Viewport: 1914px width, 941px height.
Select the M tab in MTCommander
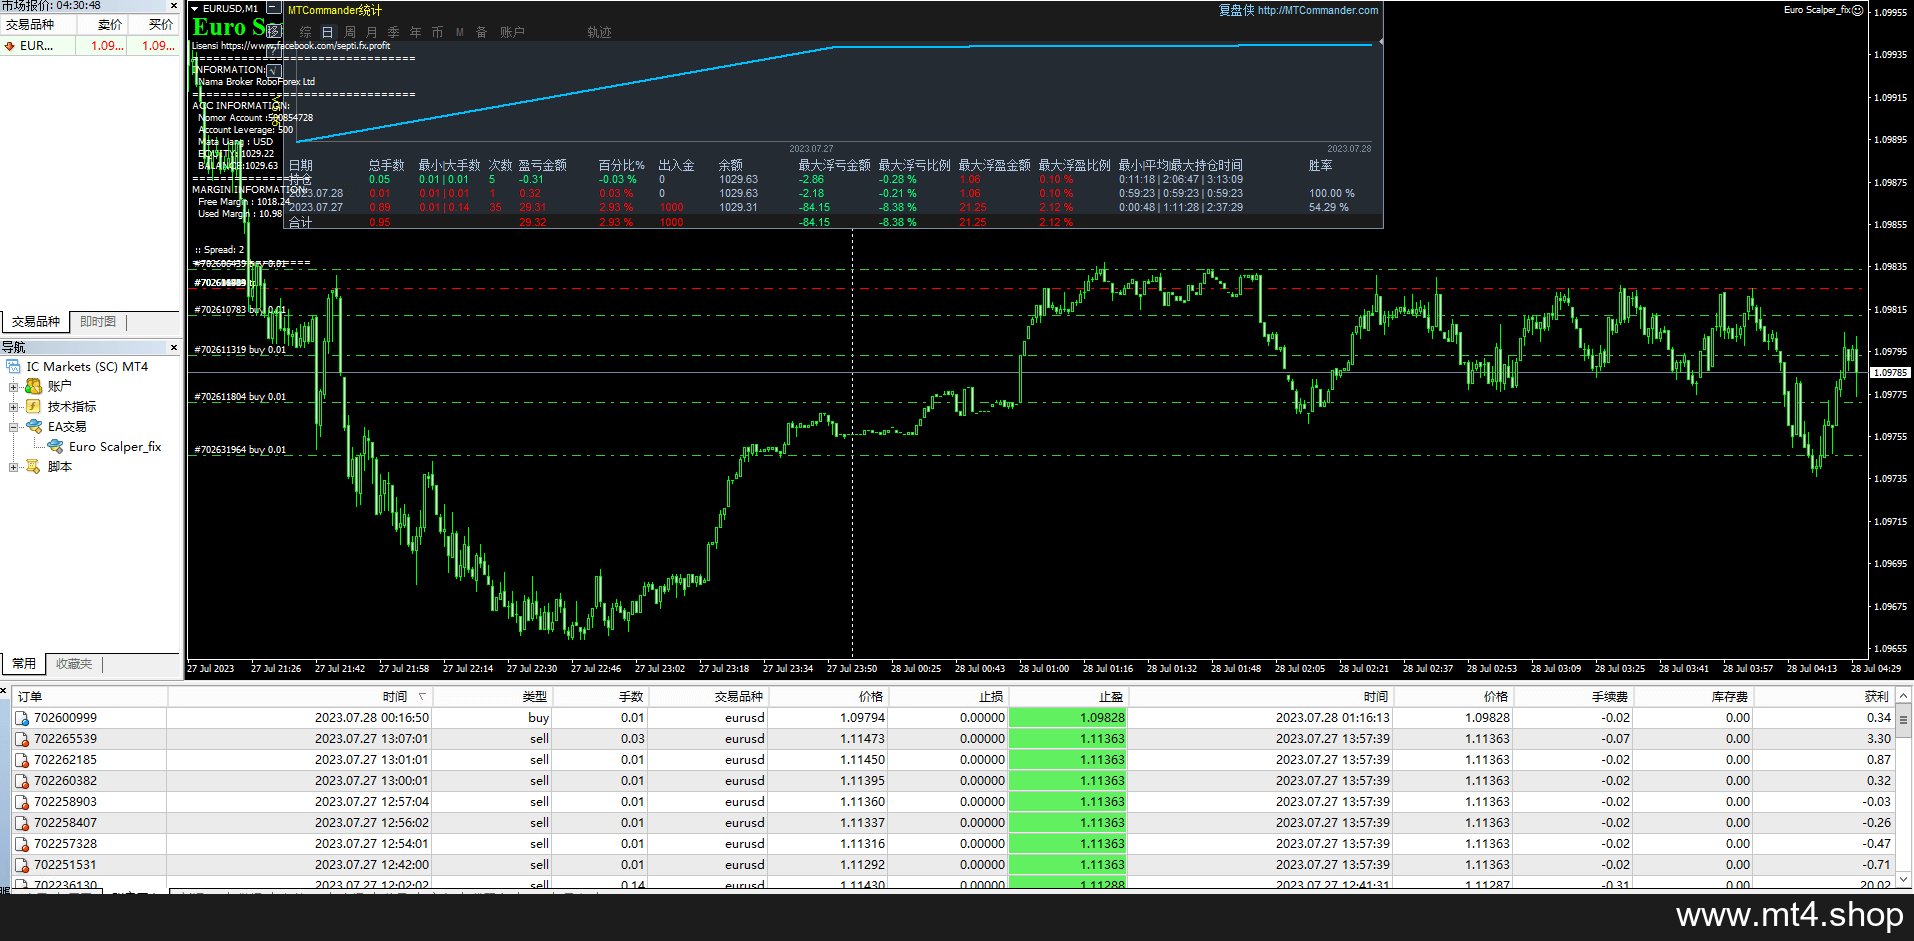pyautogui.click(x=460, y=32)
